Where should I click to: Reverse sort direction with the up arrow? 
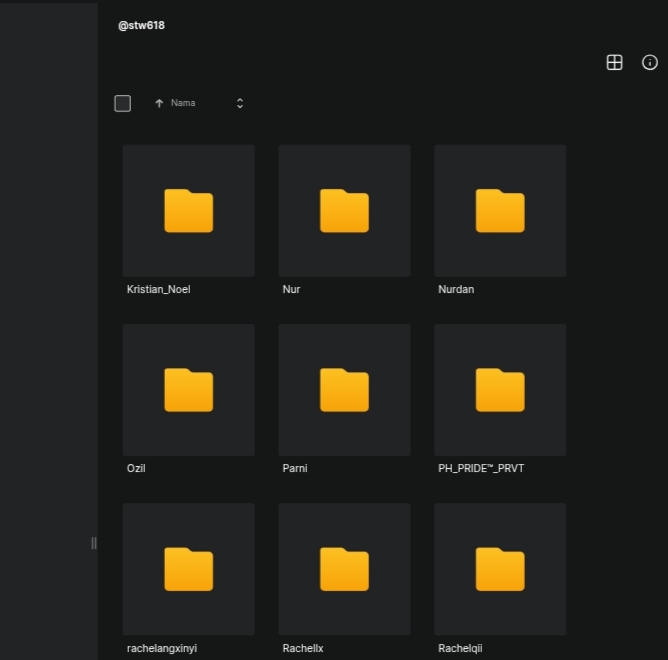pos(159,103)
